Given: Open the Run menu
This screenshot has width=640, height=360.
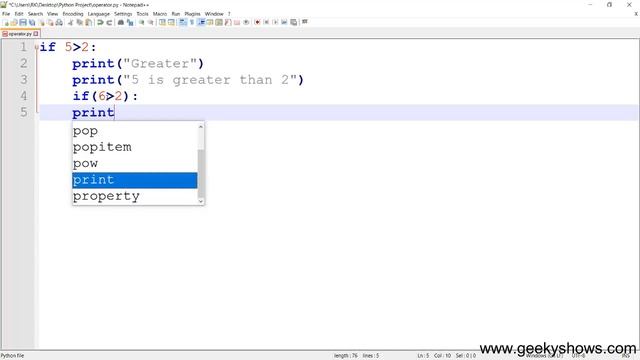Looking at the screenshot, I should click(176, 14).
